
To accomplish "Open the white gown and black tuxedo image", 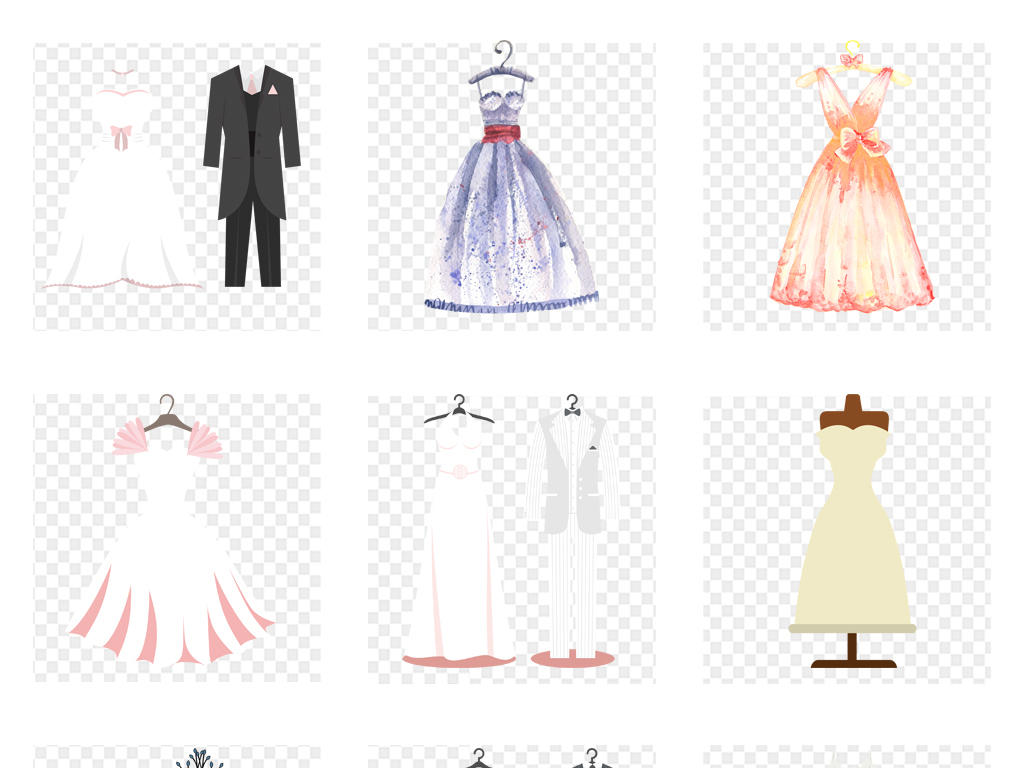I will [177, 187].
